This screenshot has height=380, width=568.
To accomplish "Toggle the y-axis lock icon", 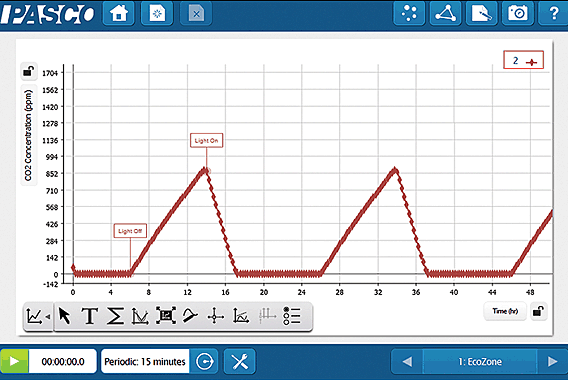I will 29,71.
